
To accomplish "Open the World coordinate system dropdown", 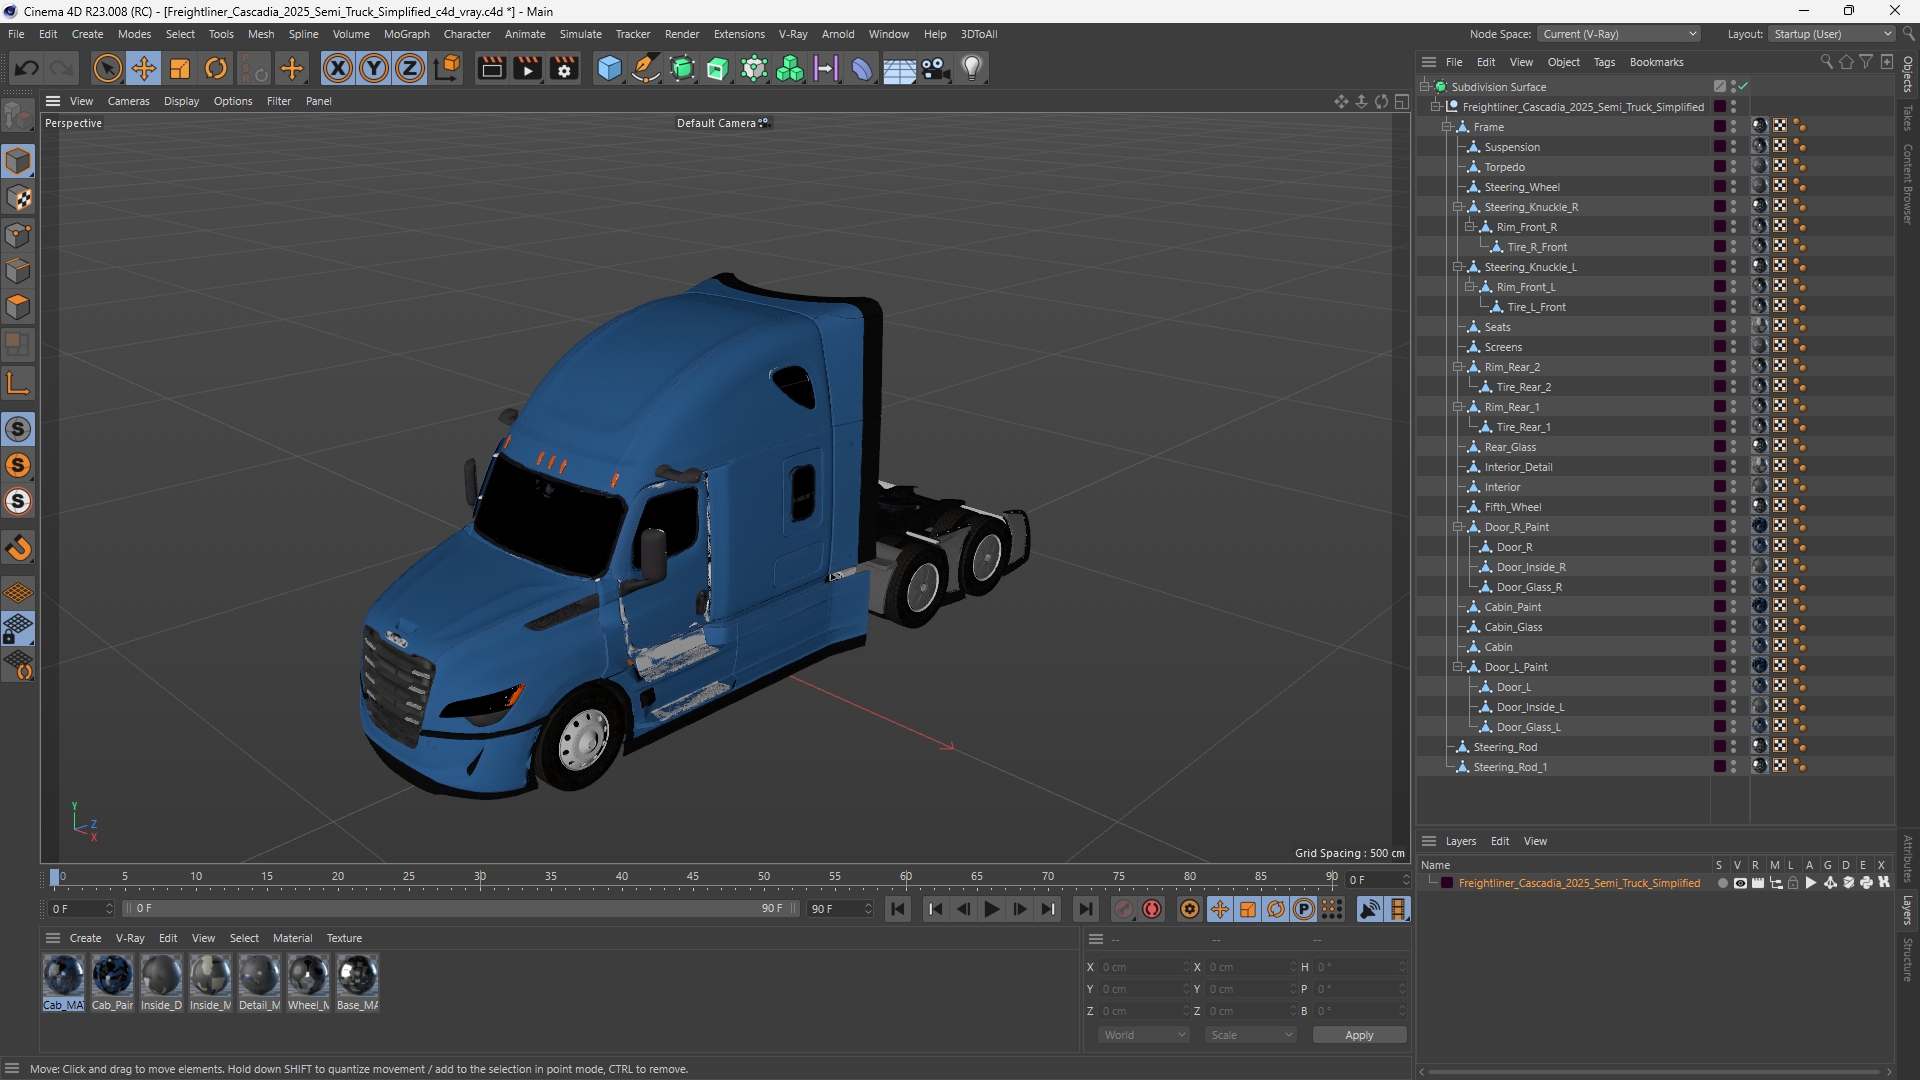I will 1143,1035.
